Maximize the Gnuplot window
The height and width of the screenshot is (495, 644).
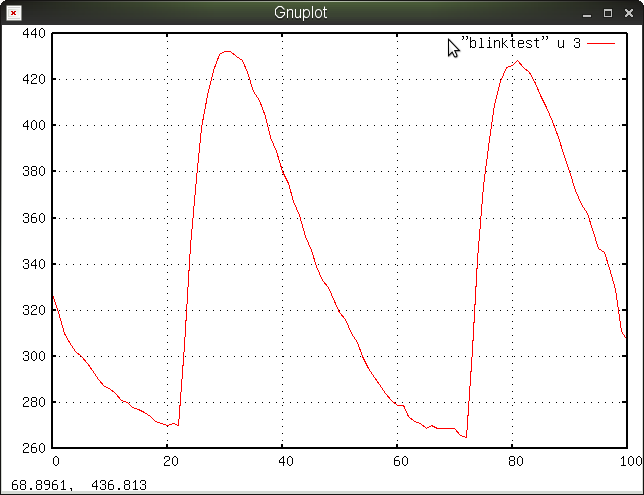608,13
